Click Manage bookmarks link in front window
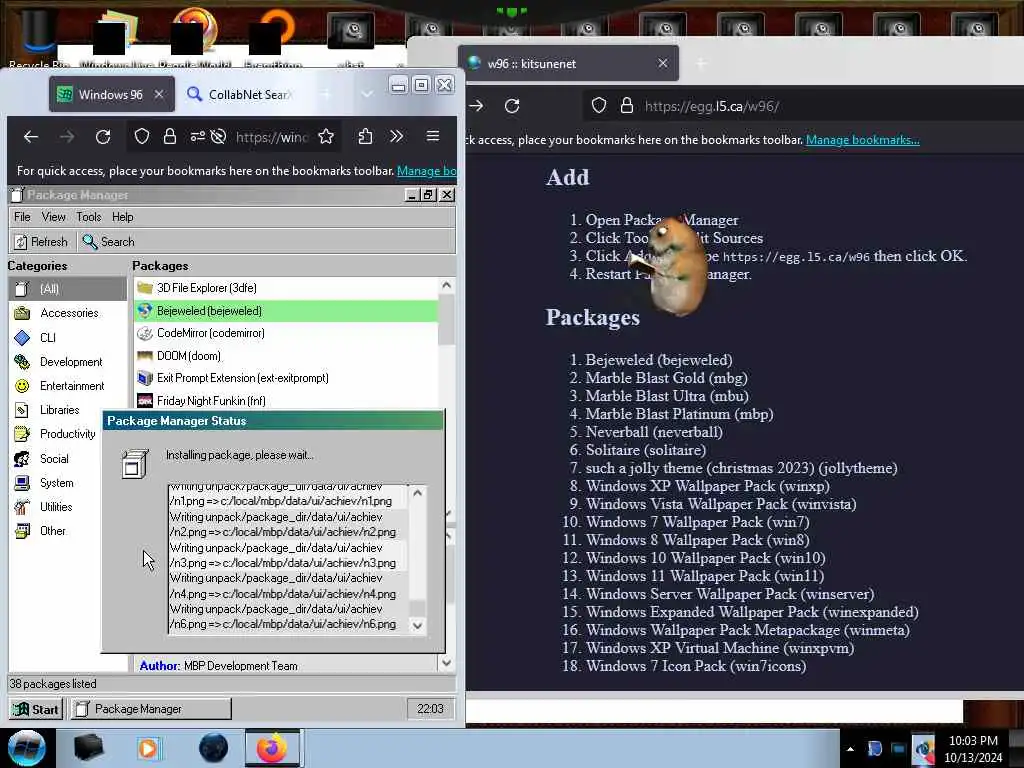This screenshot has width=1024, height=768. (x=426, y=170)
